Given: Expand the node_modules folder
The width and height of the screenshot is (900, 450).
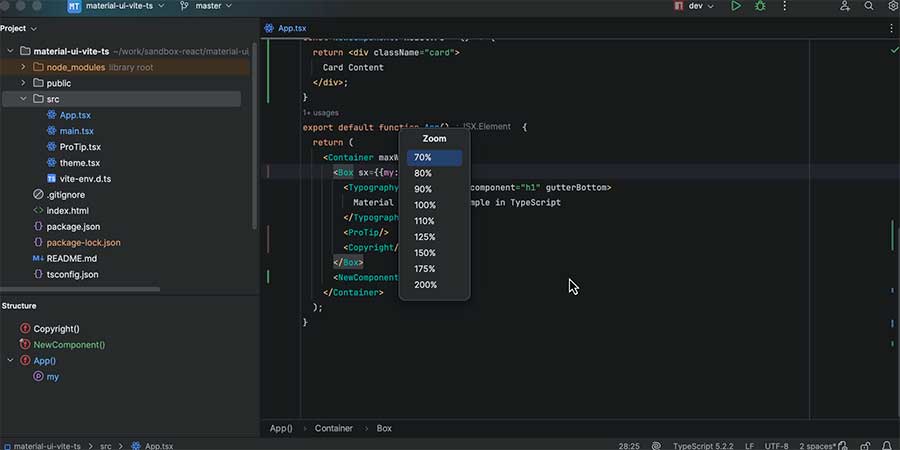Looking at the screenshot, I should [24, 67].
